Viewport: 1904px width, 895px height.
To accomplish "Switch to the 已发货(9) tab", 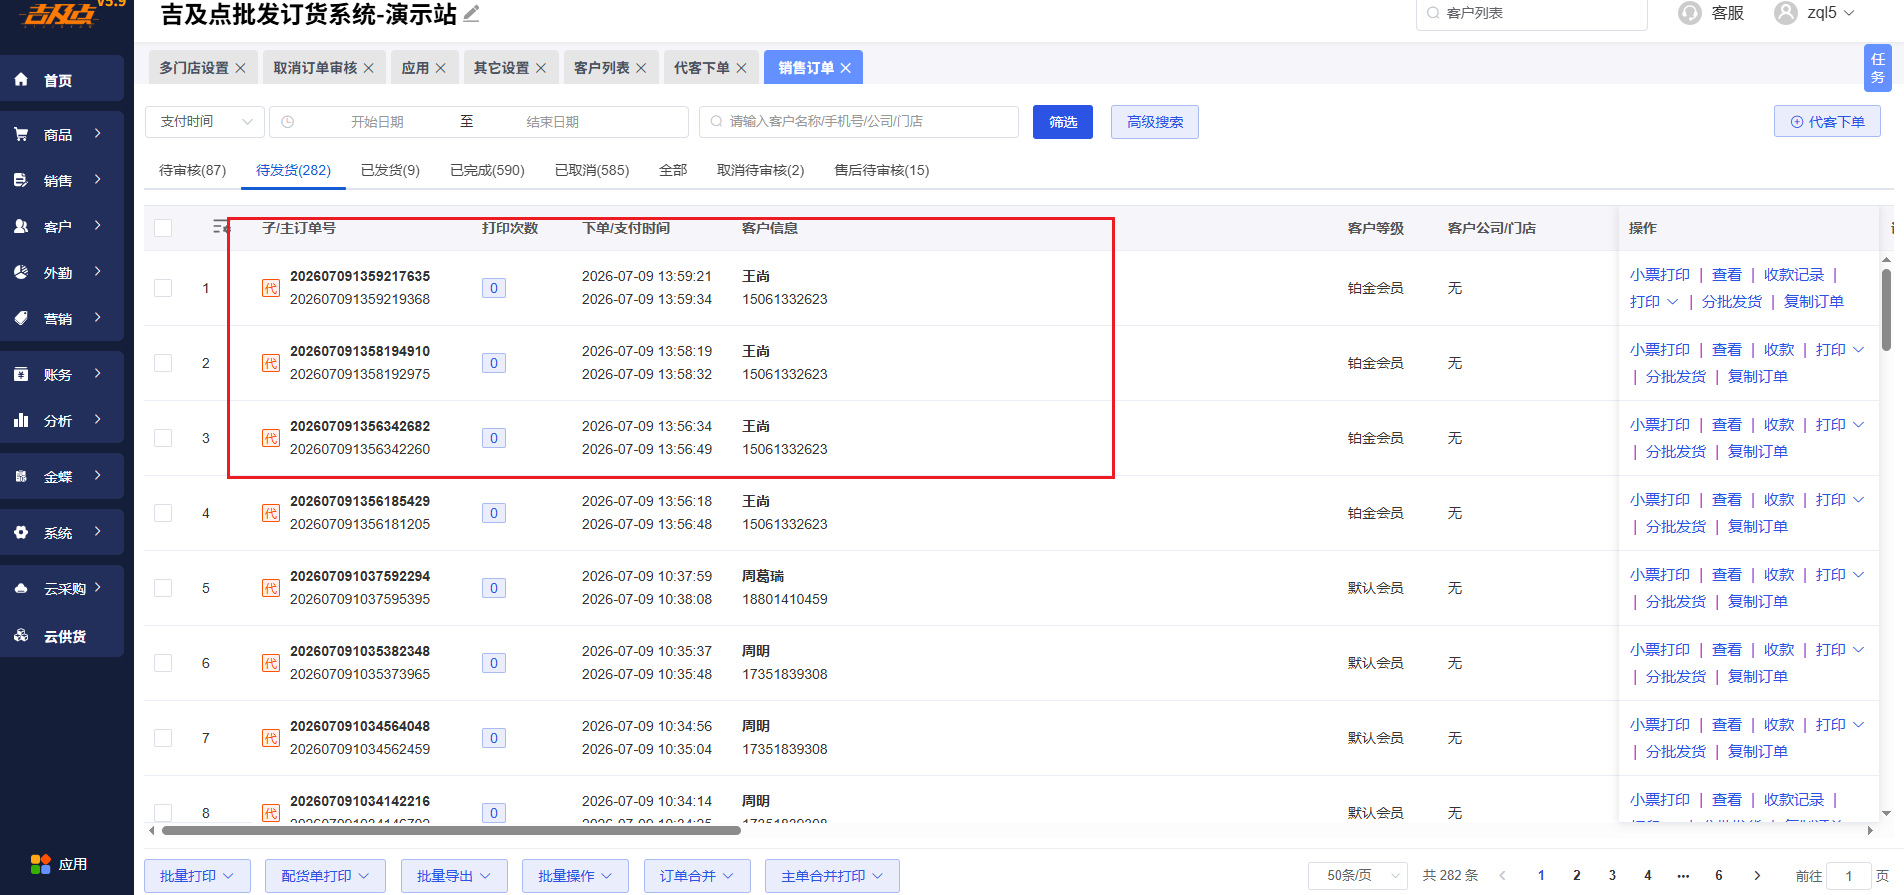I will pyautogui.click(x=390, y=170).
